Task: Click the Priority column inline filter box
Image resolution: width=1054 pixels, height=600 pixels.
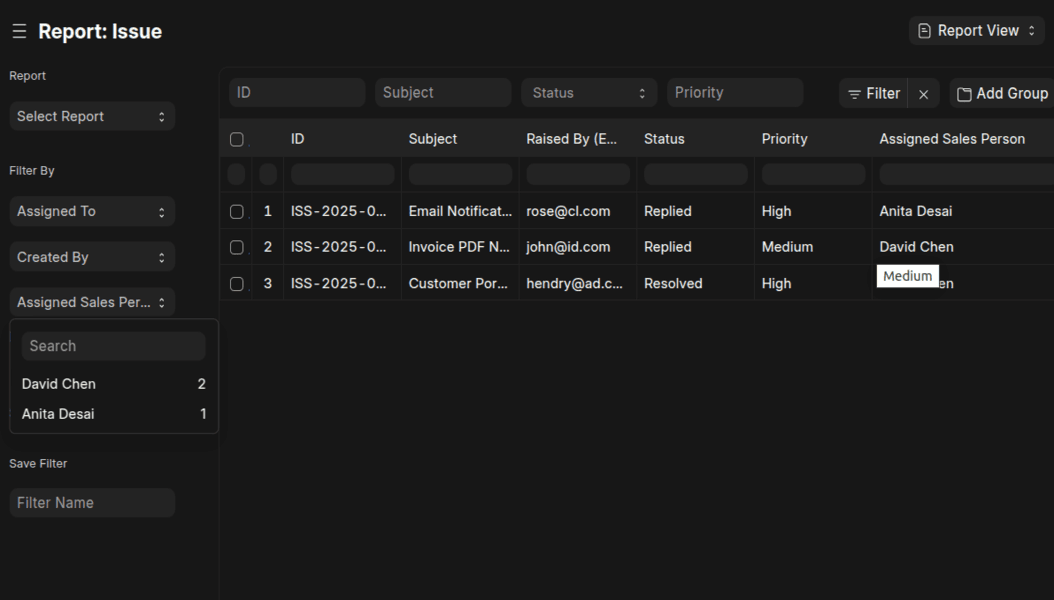Action: tap(813, 175)
